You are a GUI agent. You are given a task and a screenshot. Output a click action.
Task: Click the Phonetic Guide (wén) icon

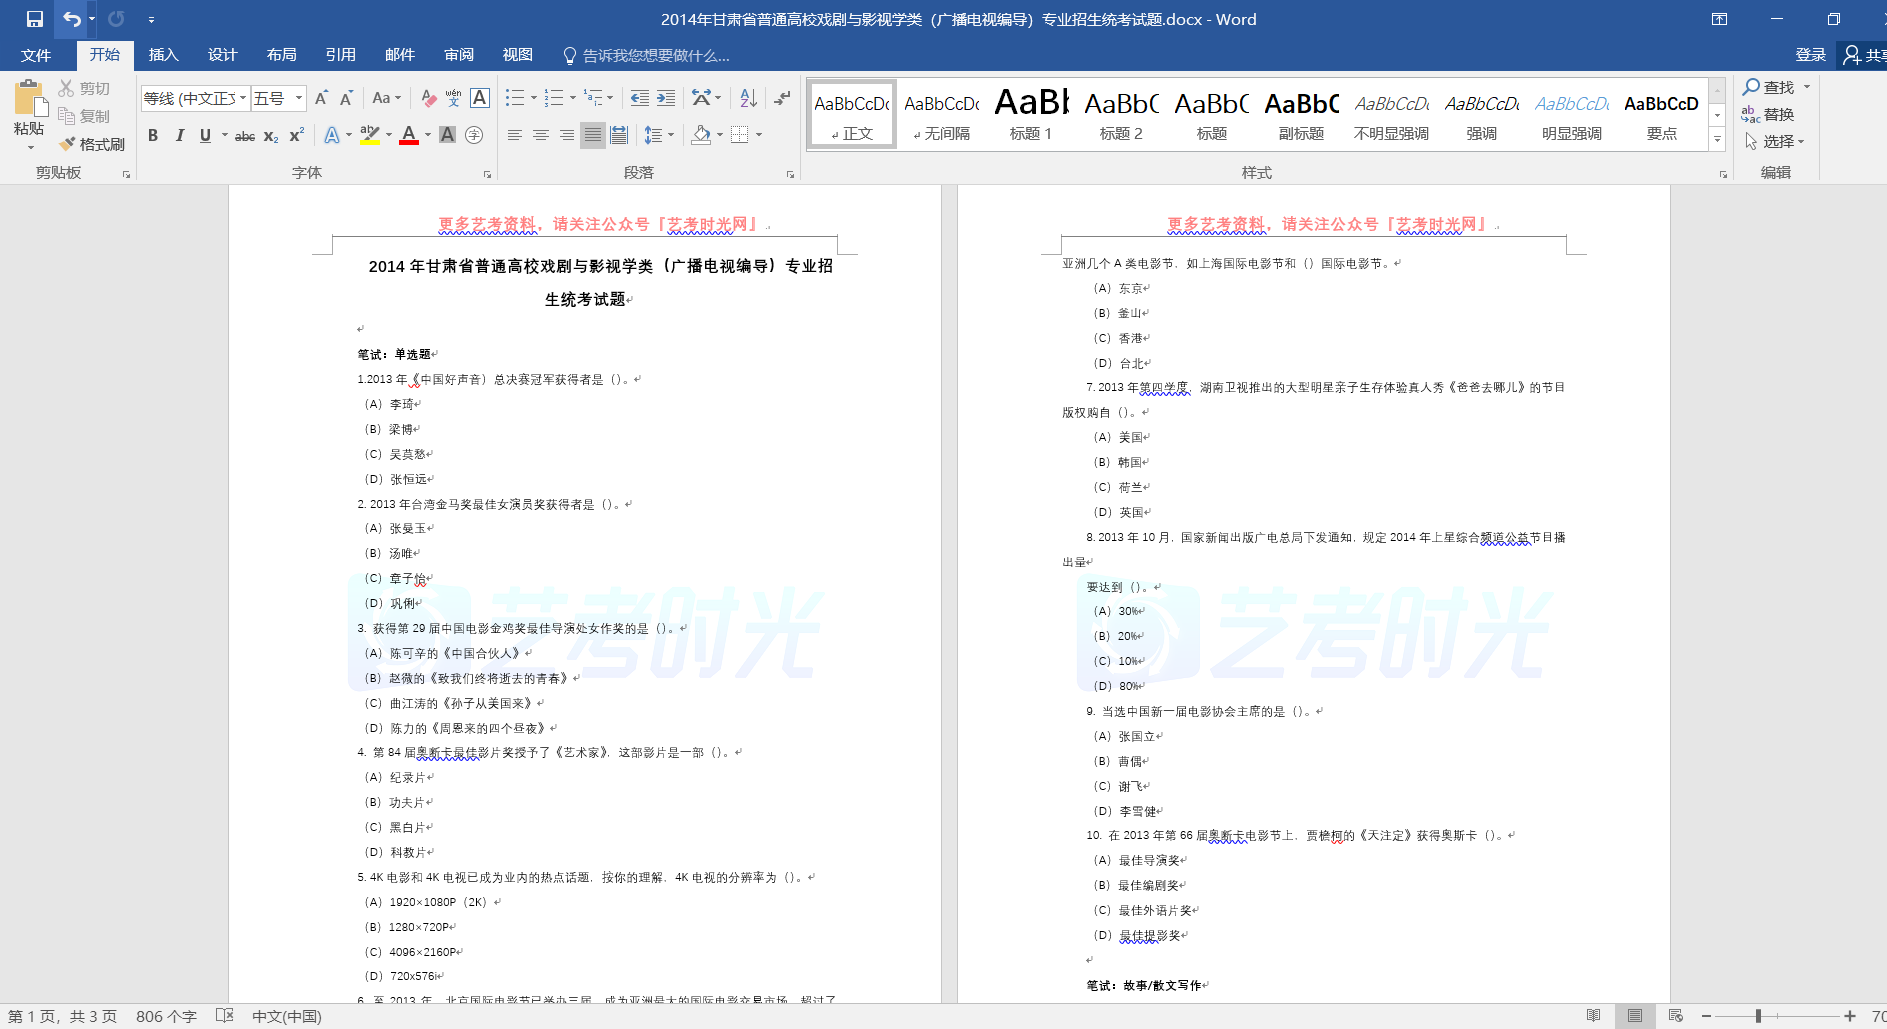pos(453,98)
